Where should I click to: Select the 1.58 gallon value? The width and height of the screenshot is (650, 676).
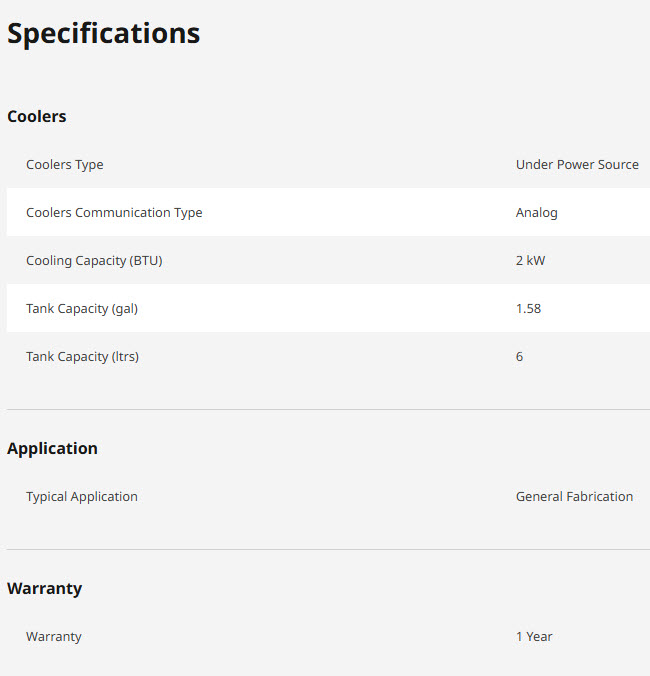coord(528,308)
